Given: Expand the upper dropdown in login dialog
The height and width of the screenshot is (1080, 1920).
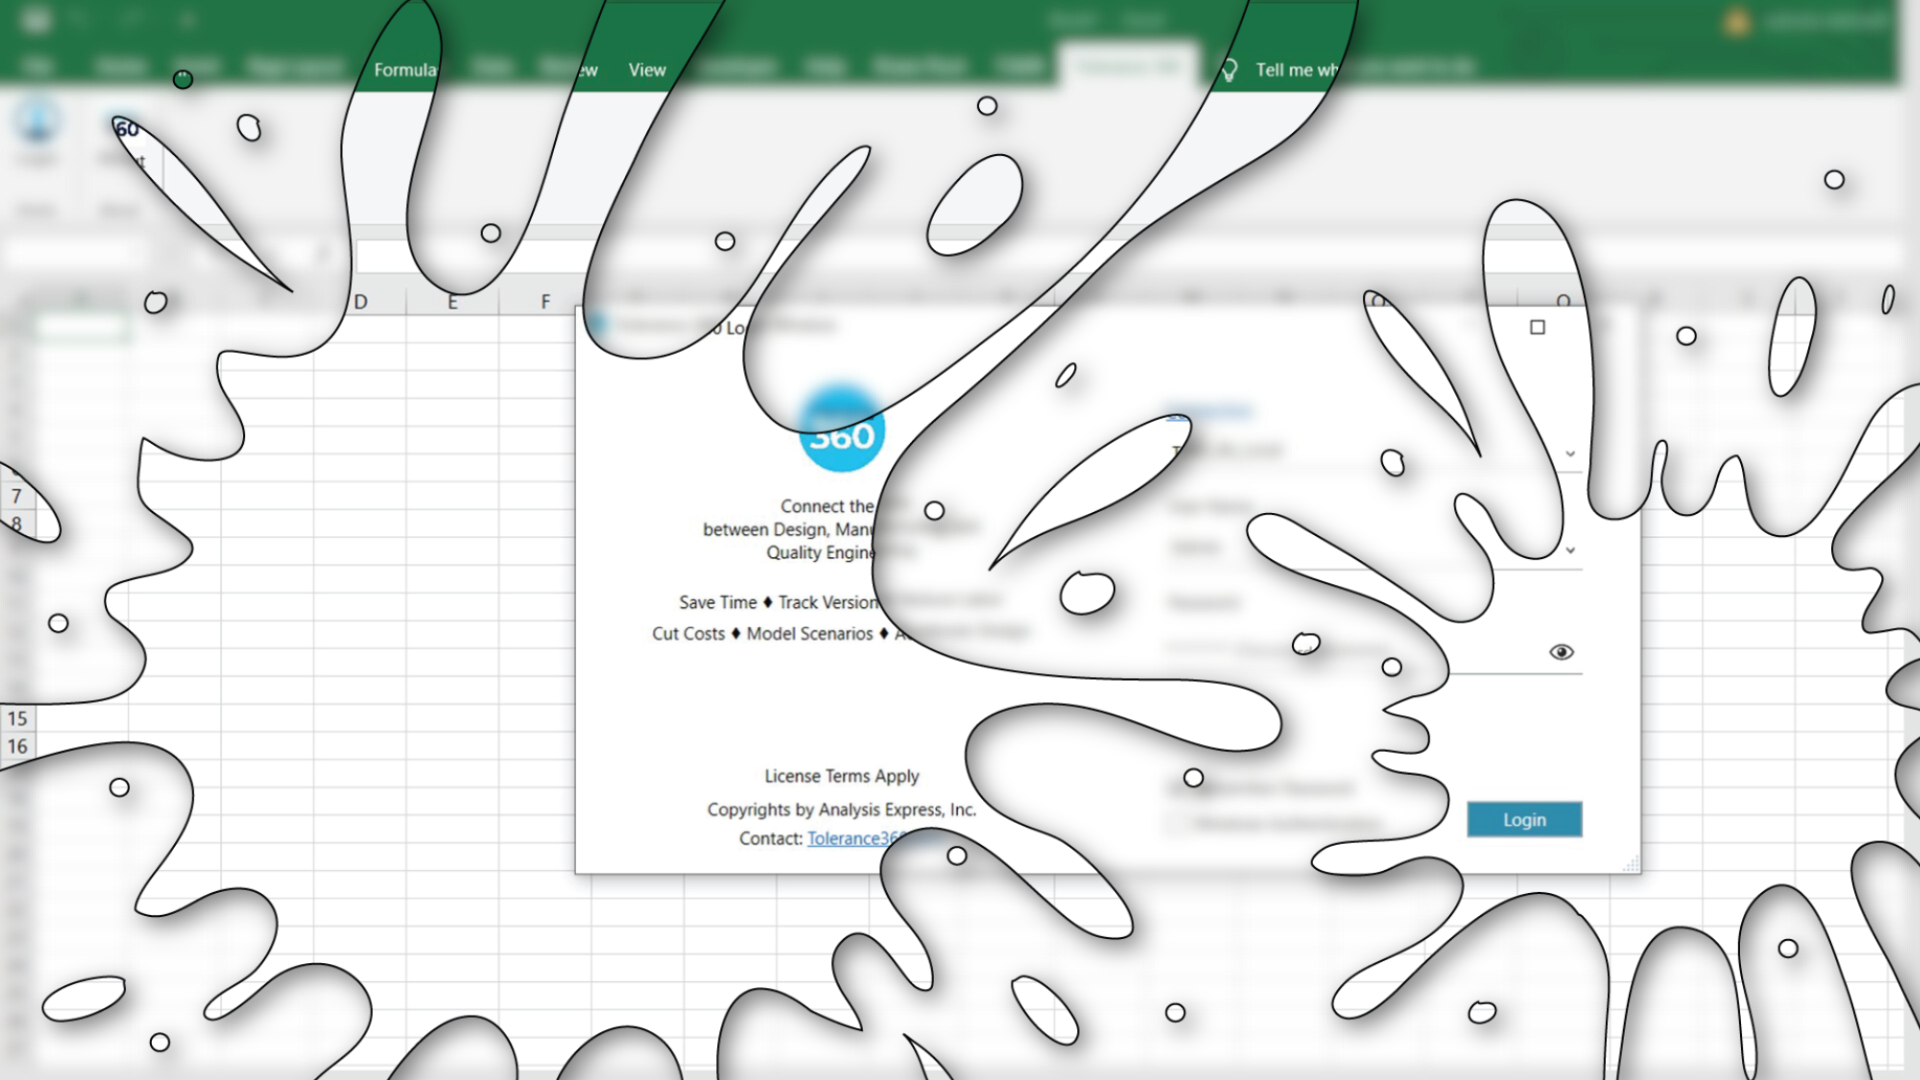Looking at the screenshot, I should coord(1570,454).
